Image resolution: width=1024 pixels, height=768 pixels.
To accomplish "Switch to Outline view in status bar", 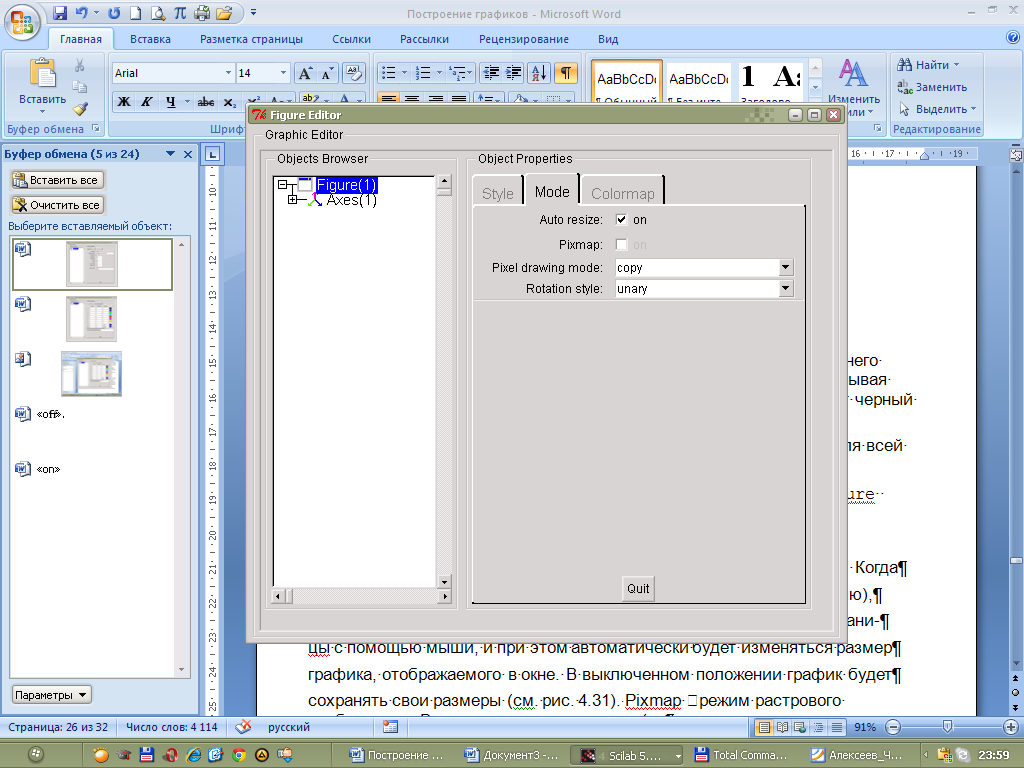I will [x=818, y=727].
